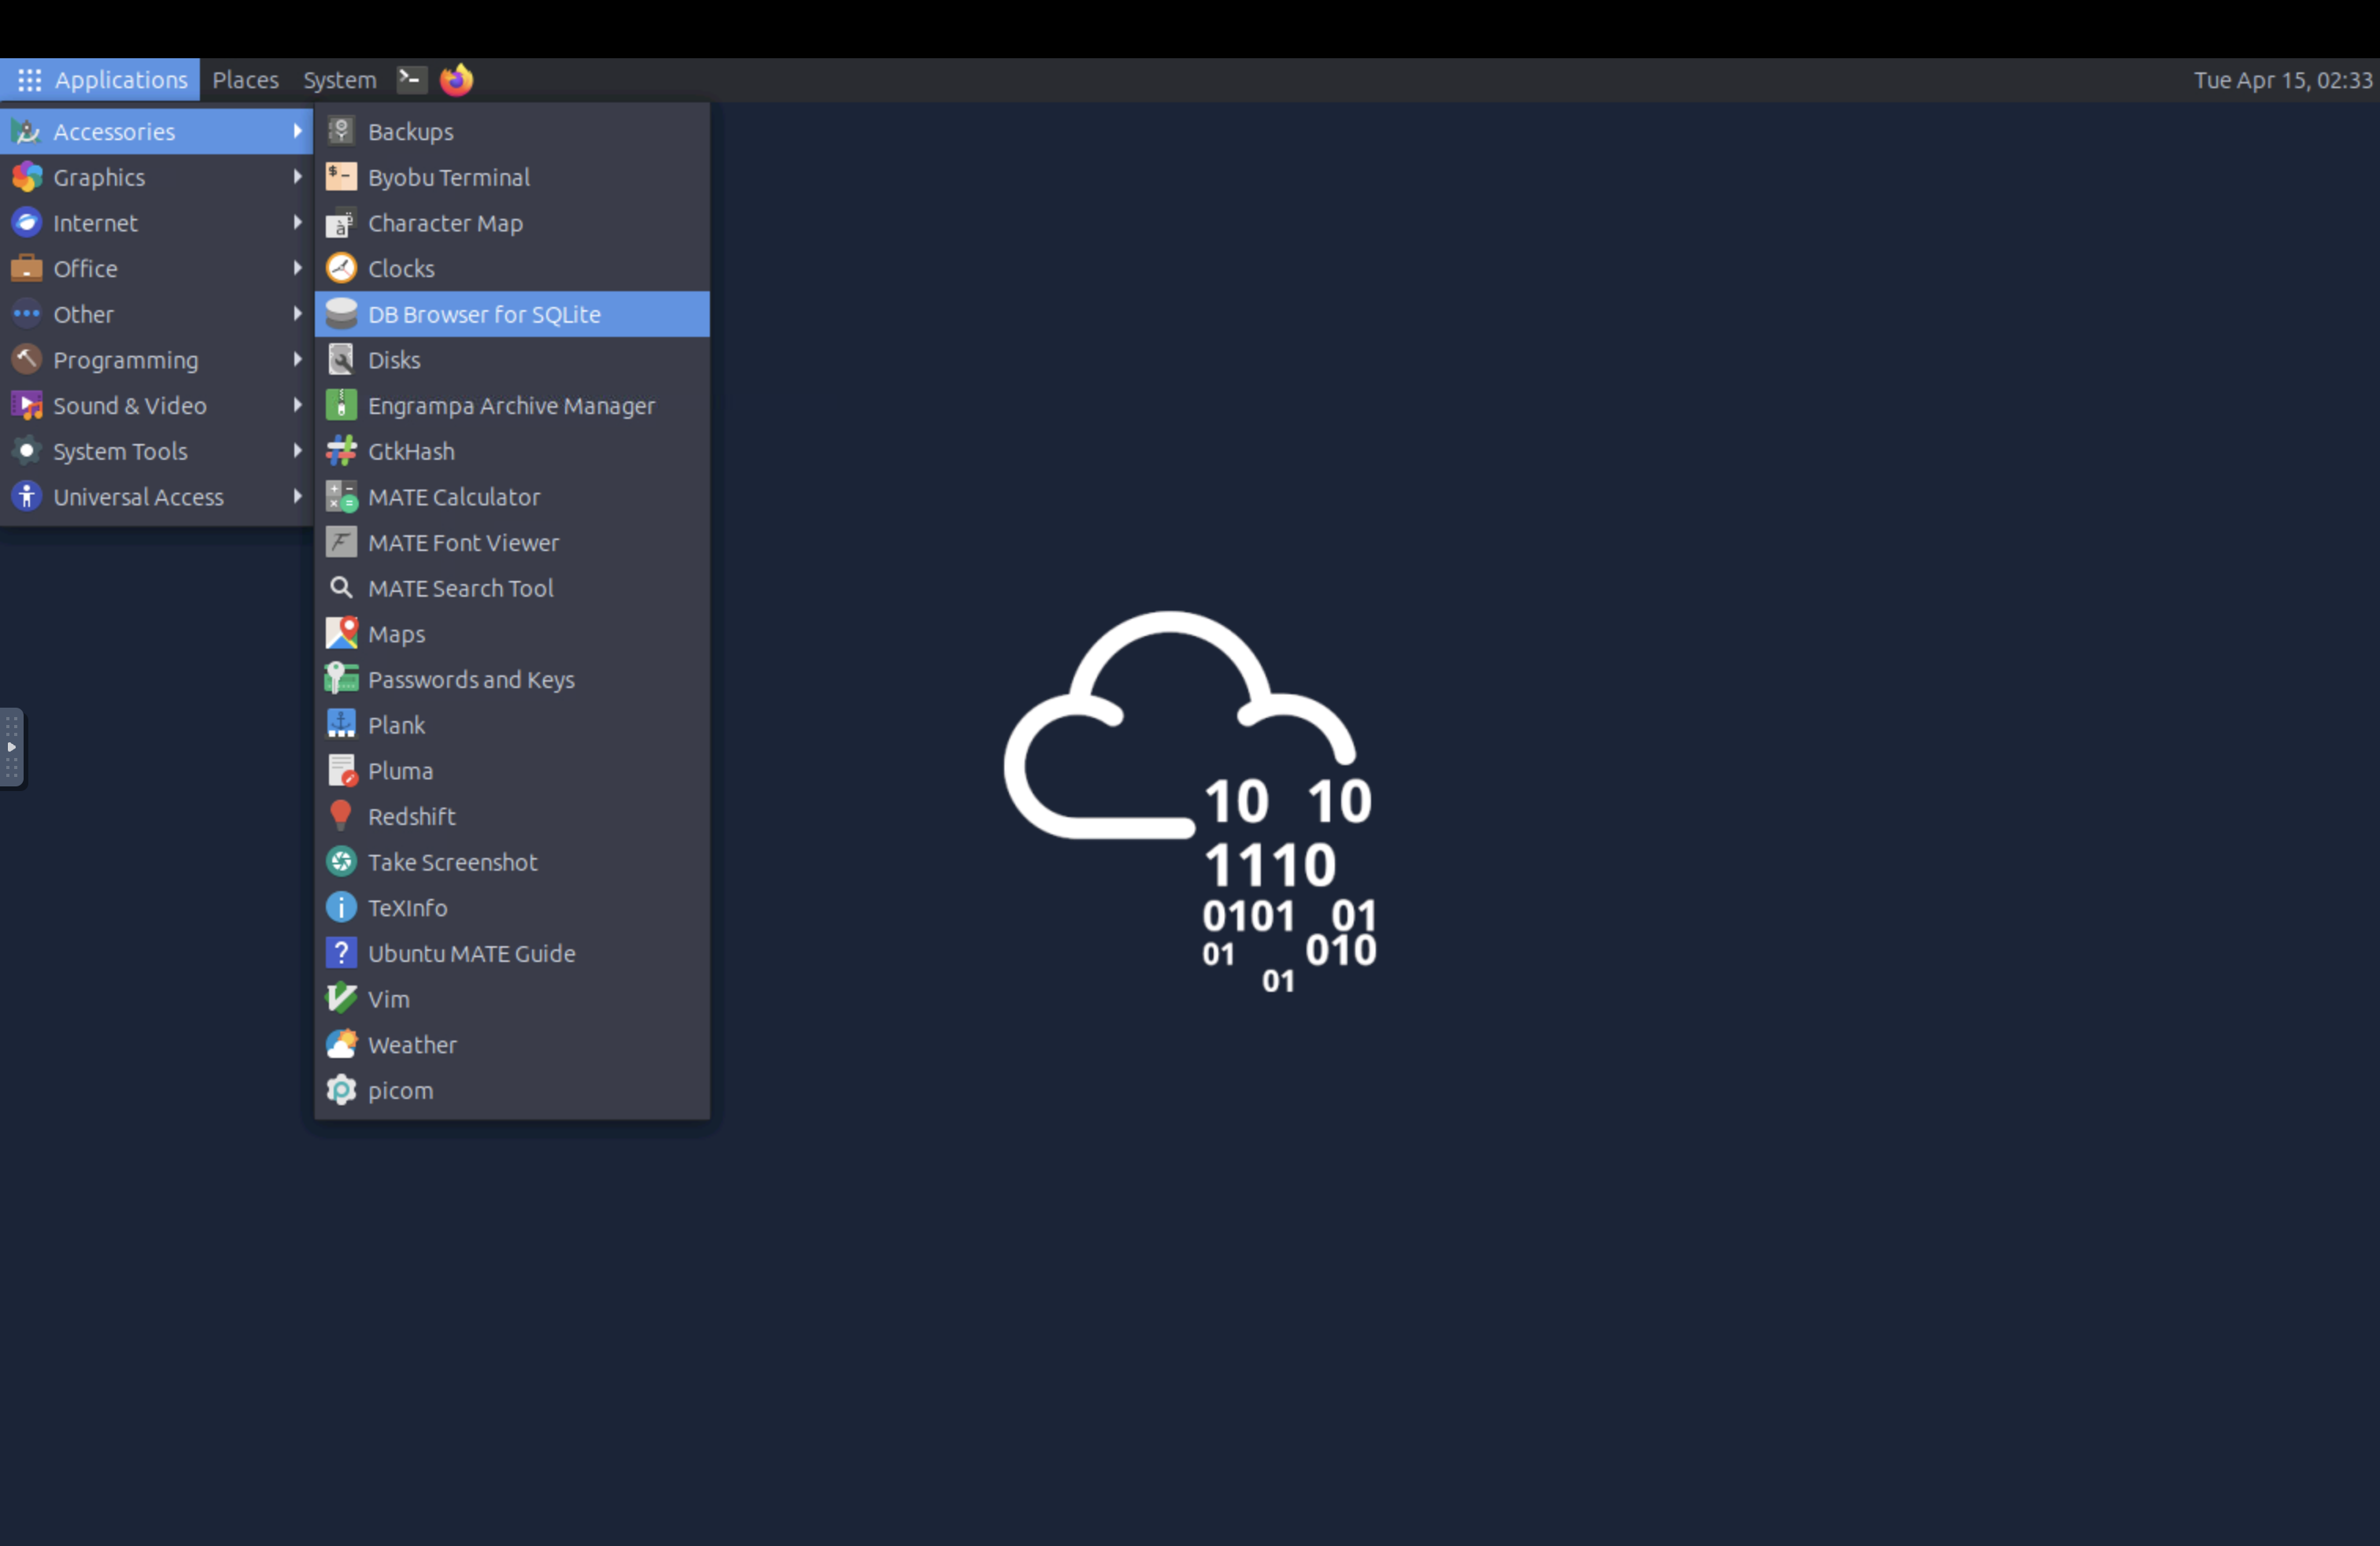Viewport: 2380px width, 1546px height.
Task: Click the Other category dots icon
Action: coord(27,314)
